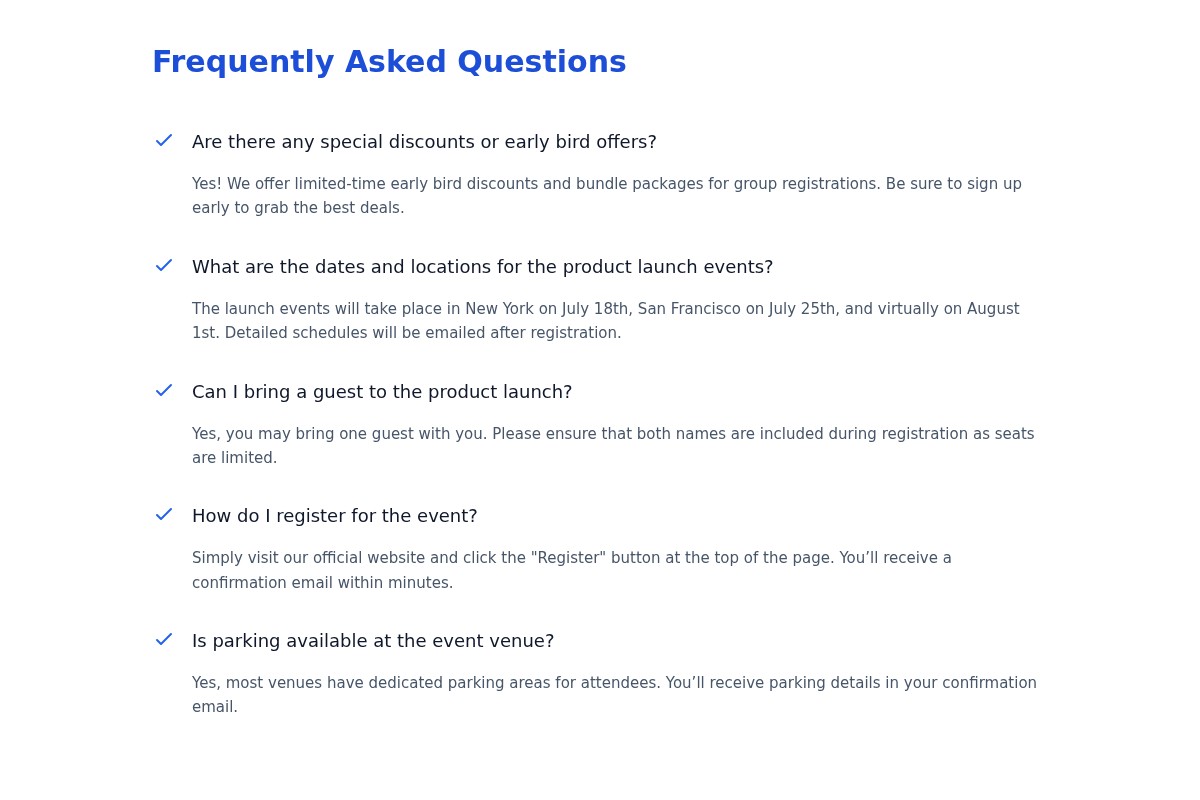Click "New York" in the launch events answer
The image size is (1200, 800).
499,309
